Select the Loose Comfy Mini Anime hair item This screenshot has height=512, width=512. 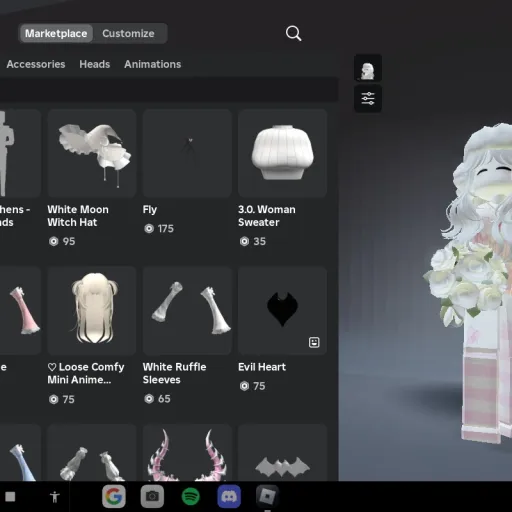(x=92, y=311)
